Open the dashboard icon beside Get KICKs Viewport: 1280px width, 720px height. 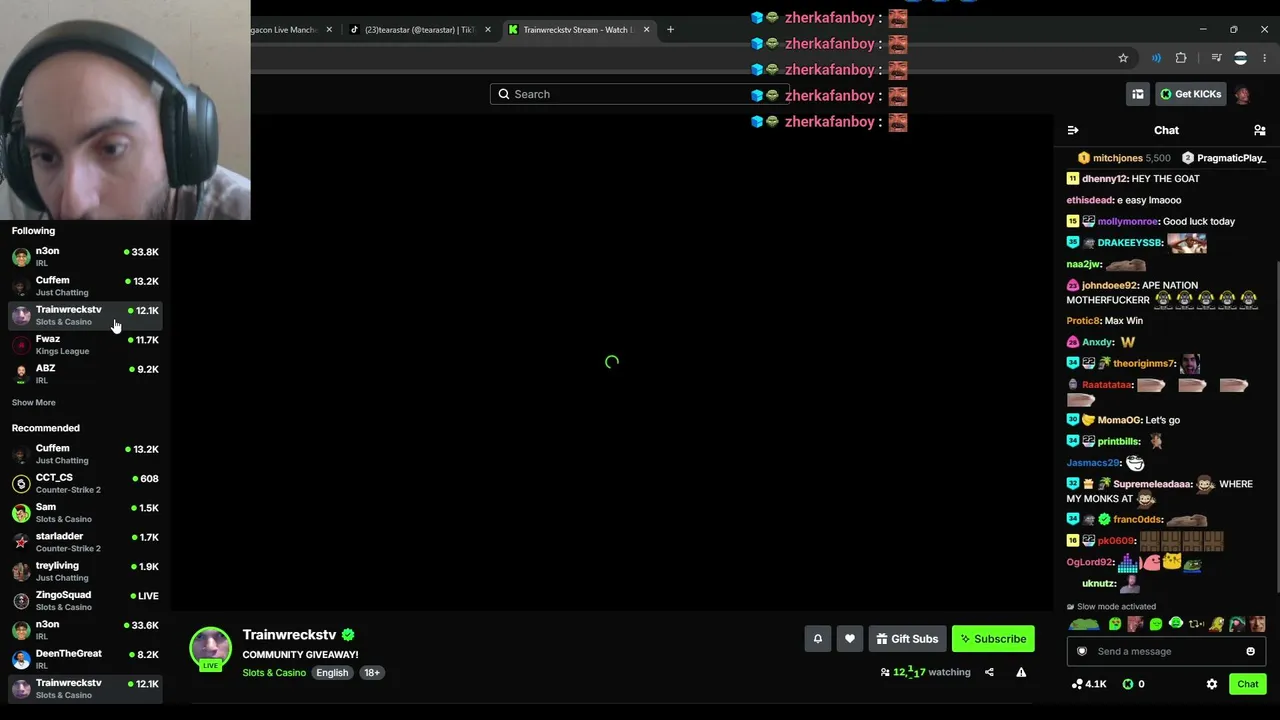[1138, 94]
